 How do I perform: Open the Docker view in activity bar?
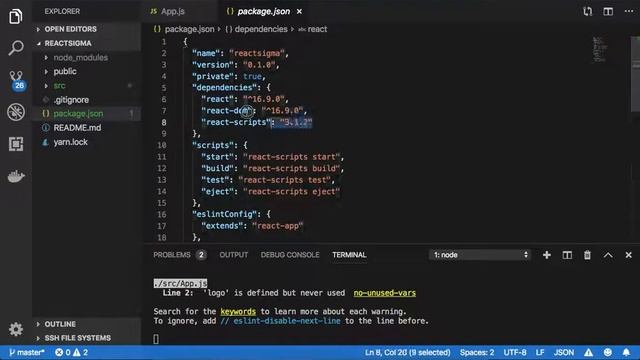click(x=16, y=176)
